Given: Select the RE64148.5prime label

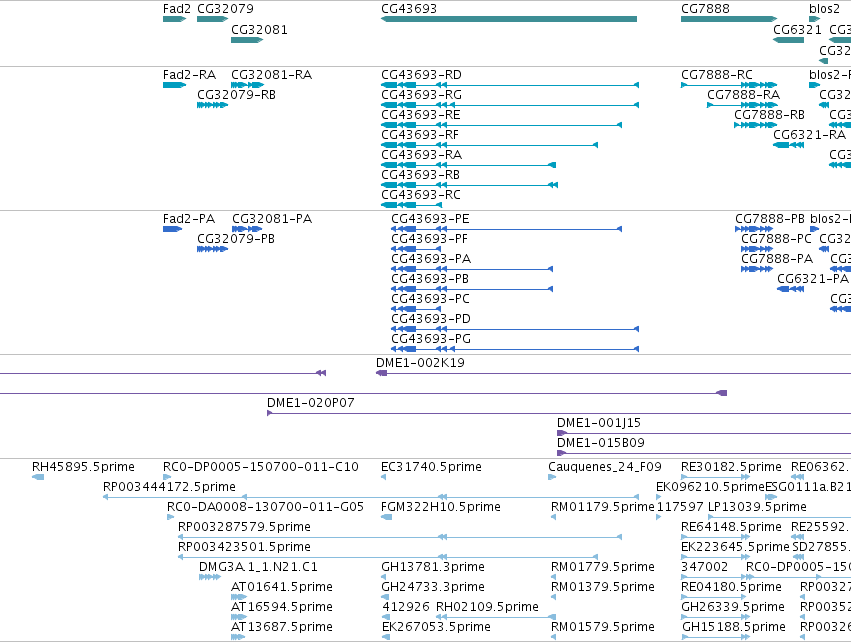Looking at the screenshot, I should point(731,527).
